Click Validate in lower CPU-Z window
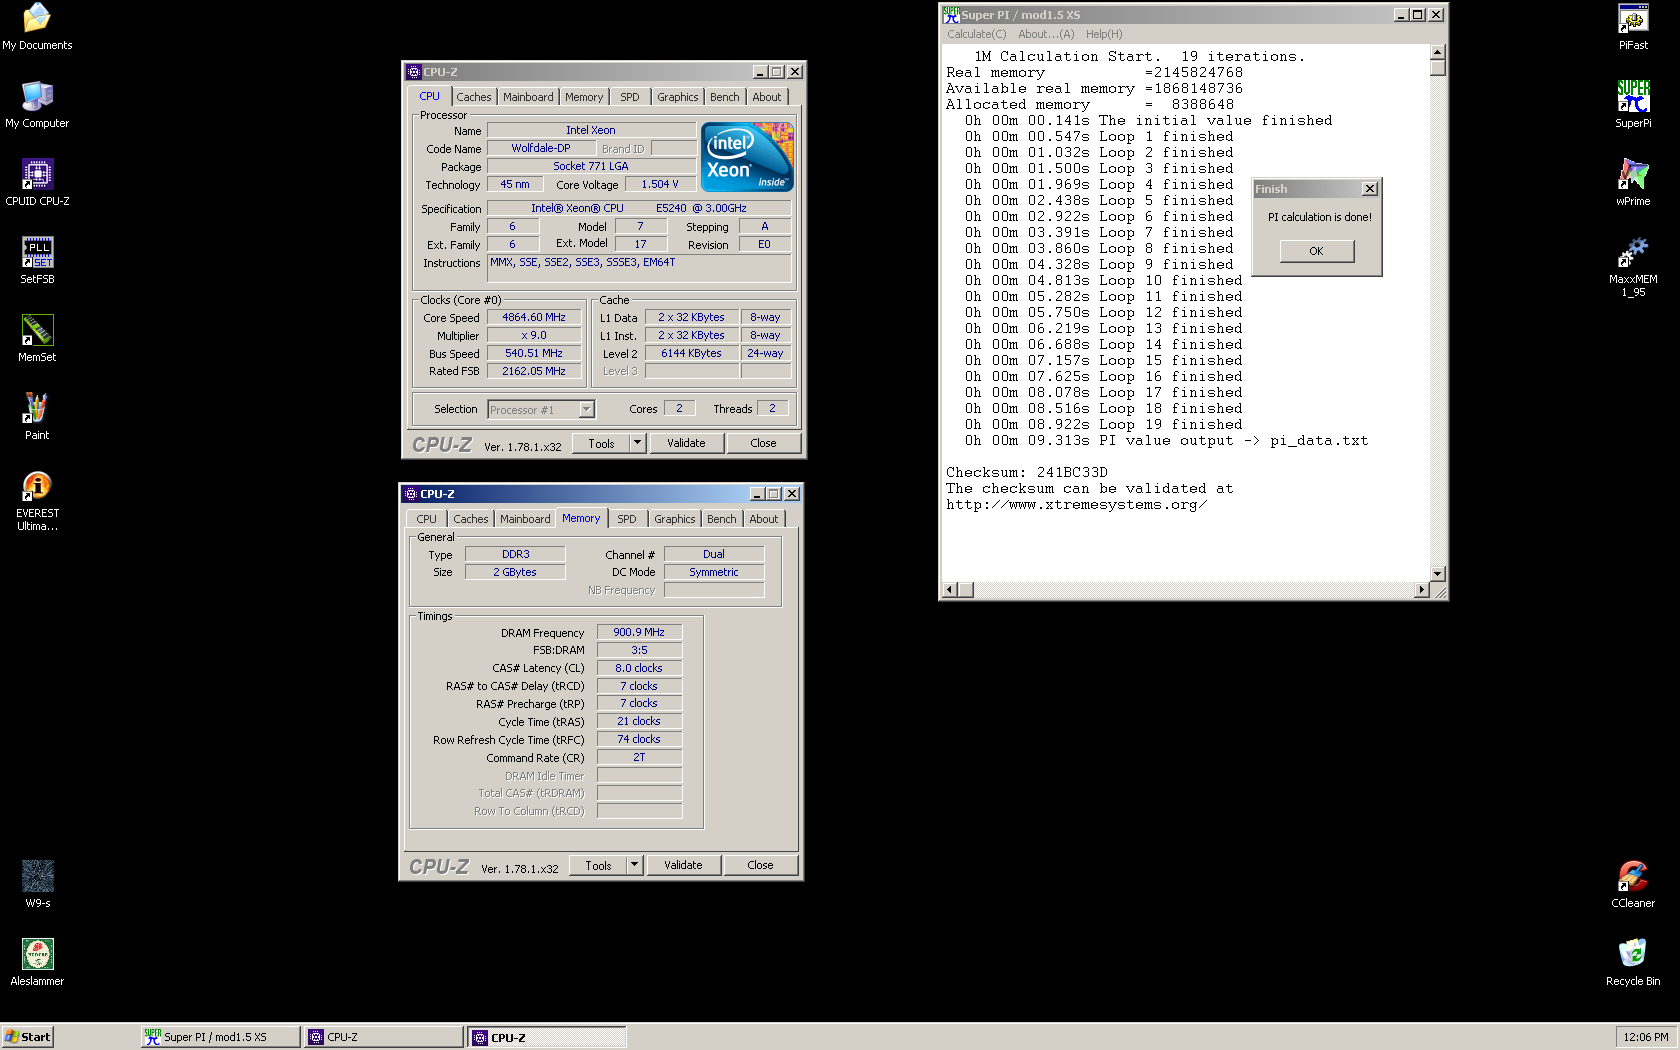Screen dimensions: 1680x1050 (x=683, y=865)
